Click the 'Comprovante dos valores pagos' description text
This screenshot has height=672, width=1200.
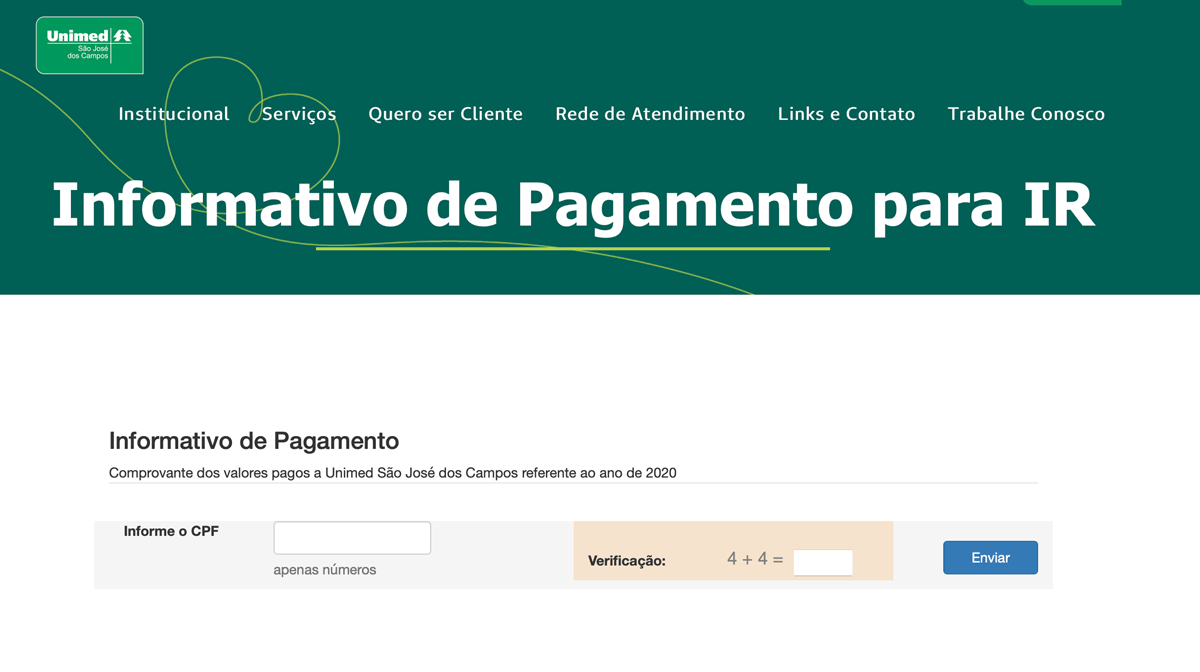click(x=393, y=473)
